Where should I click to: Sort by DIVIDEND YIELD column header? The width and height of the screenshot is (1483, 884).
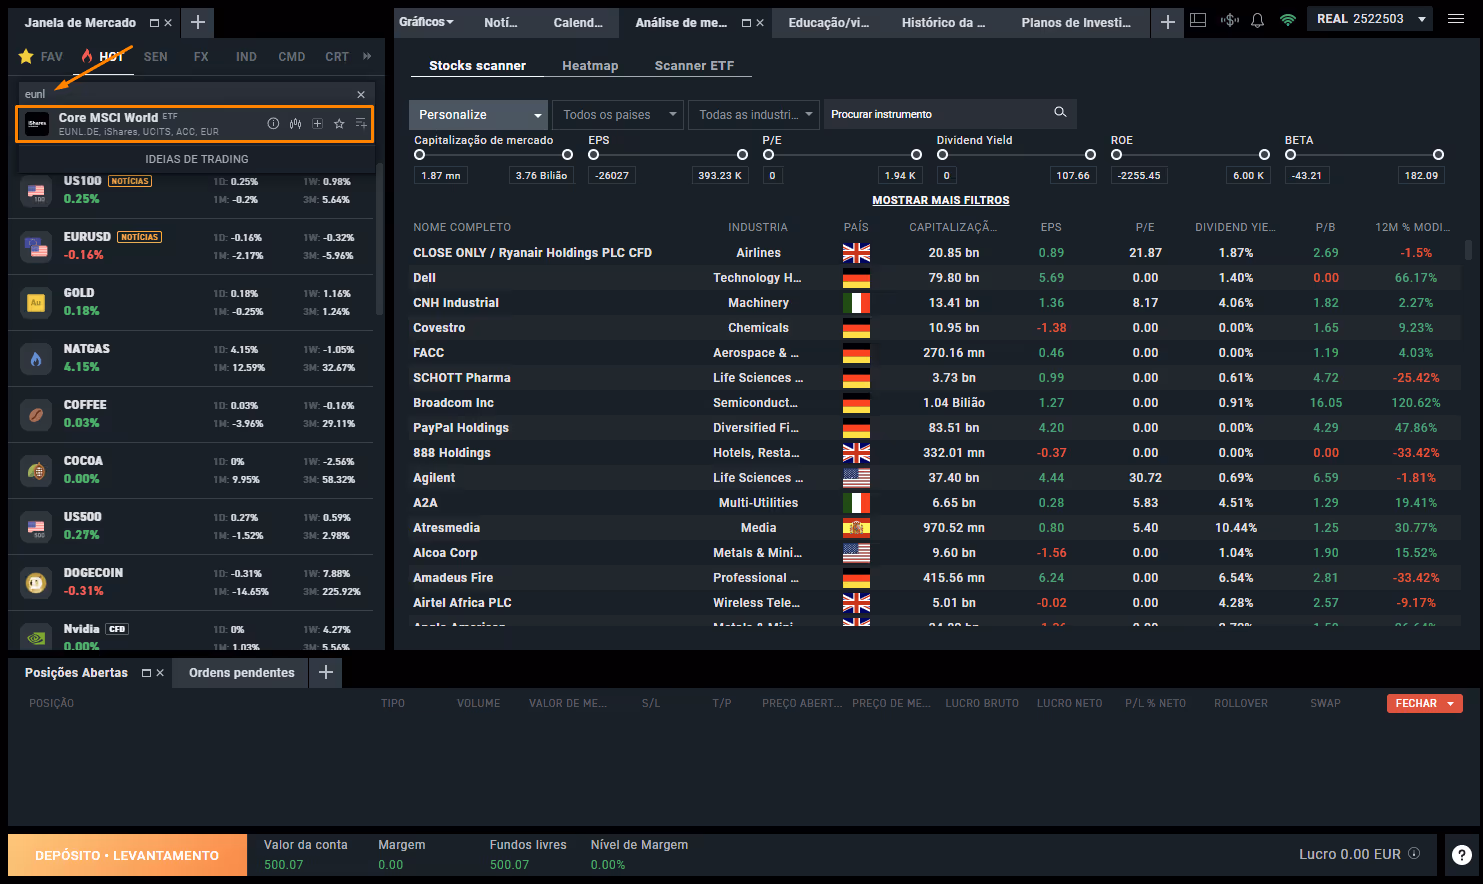tap(1235, 227)
